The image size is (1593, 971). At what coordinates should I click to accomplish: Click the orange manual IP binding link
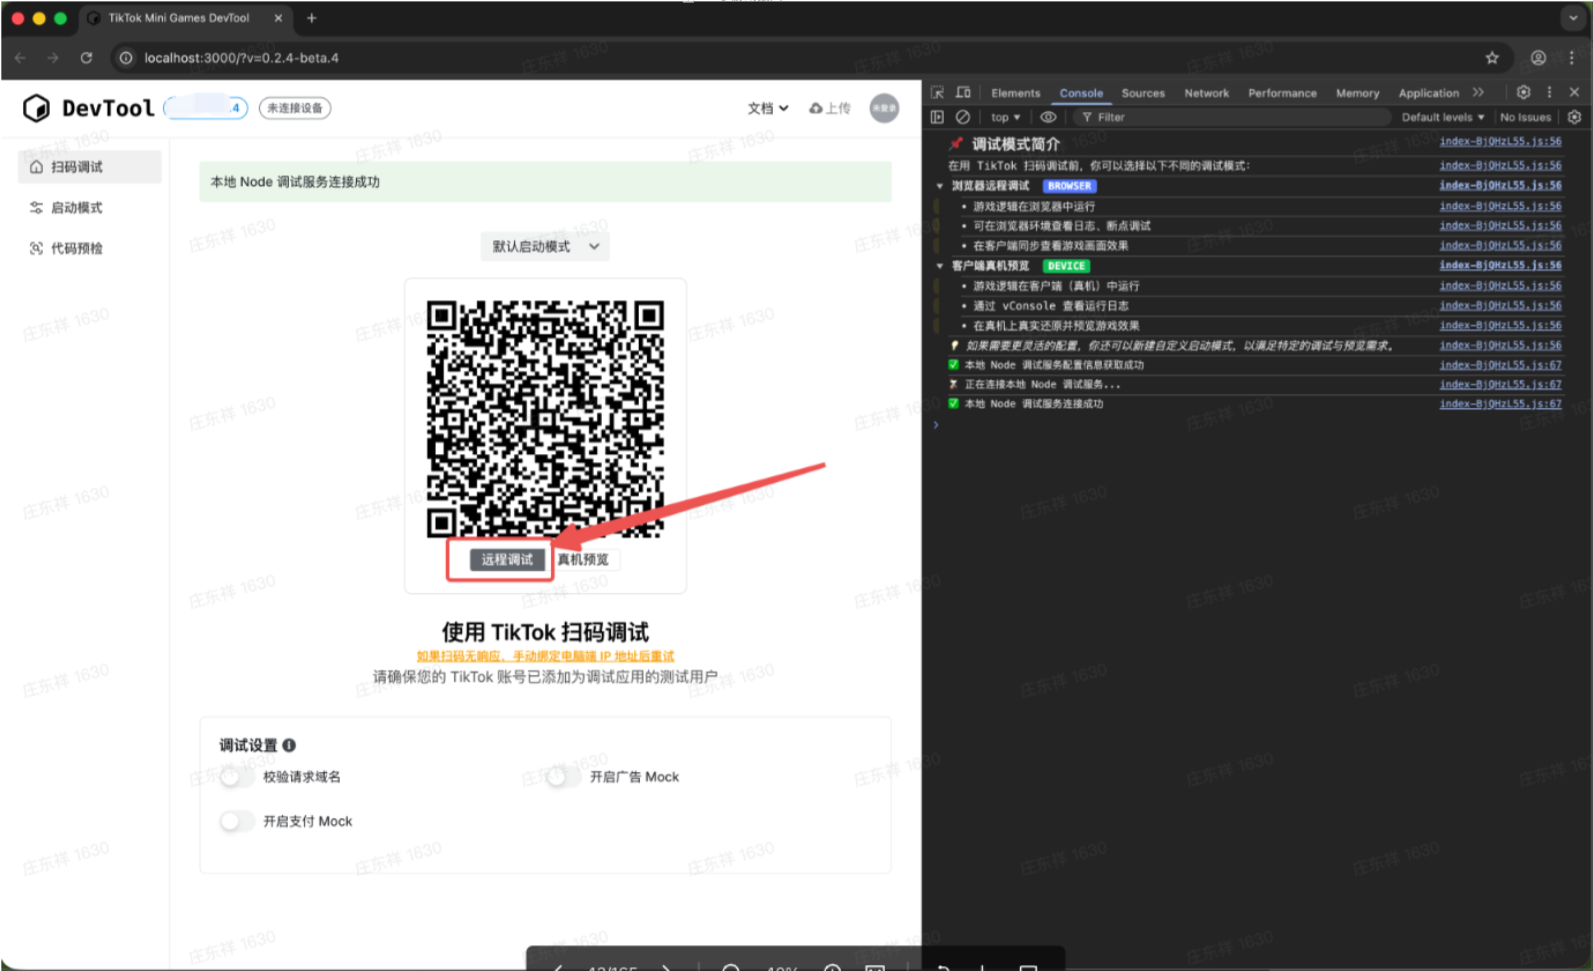pyautogui.click(x=545, y=656)
